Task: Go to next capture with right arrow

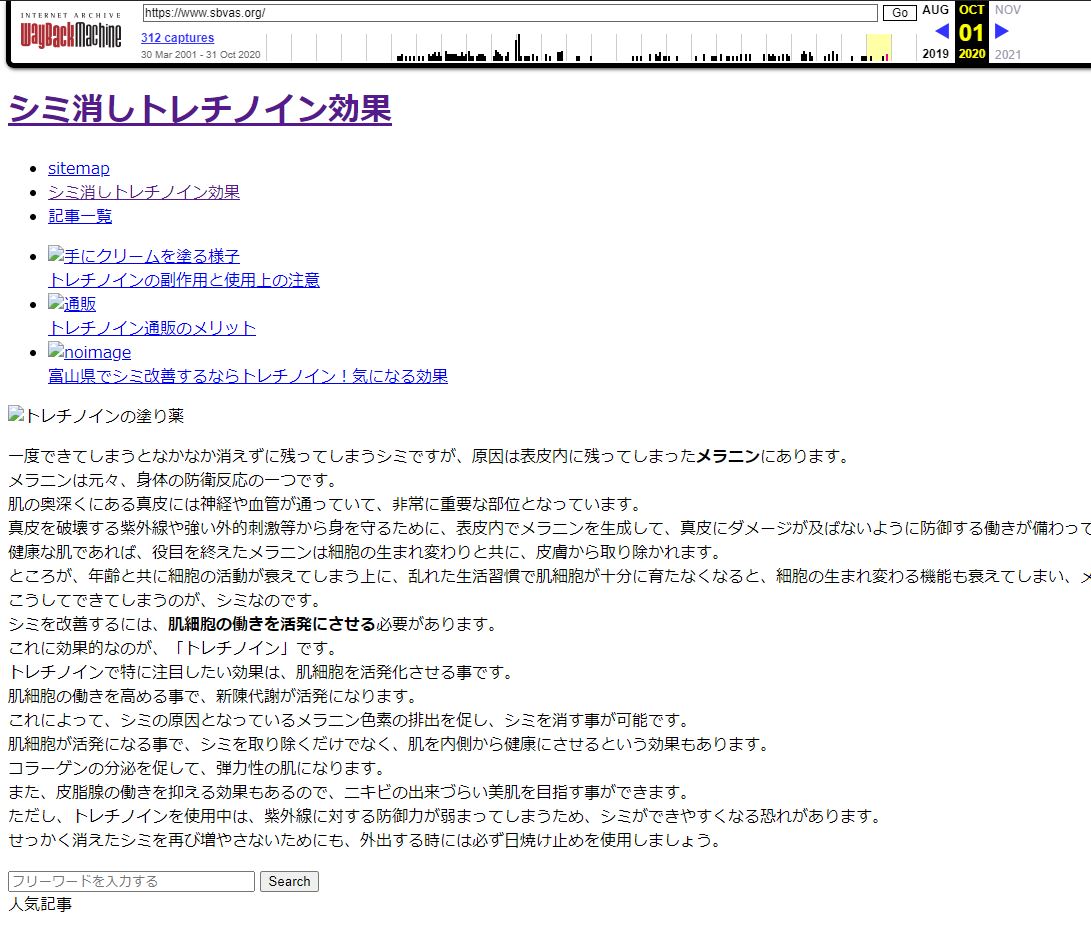Action: click(1002, 31)
